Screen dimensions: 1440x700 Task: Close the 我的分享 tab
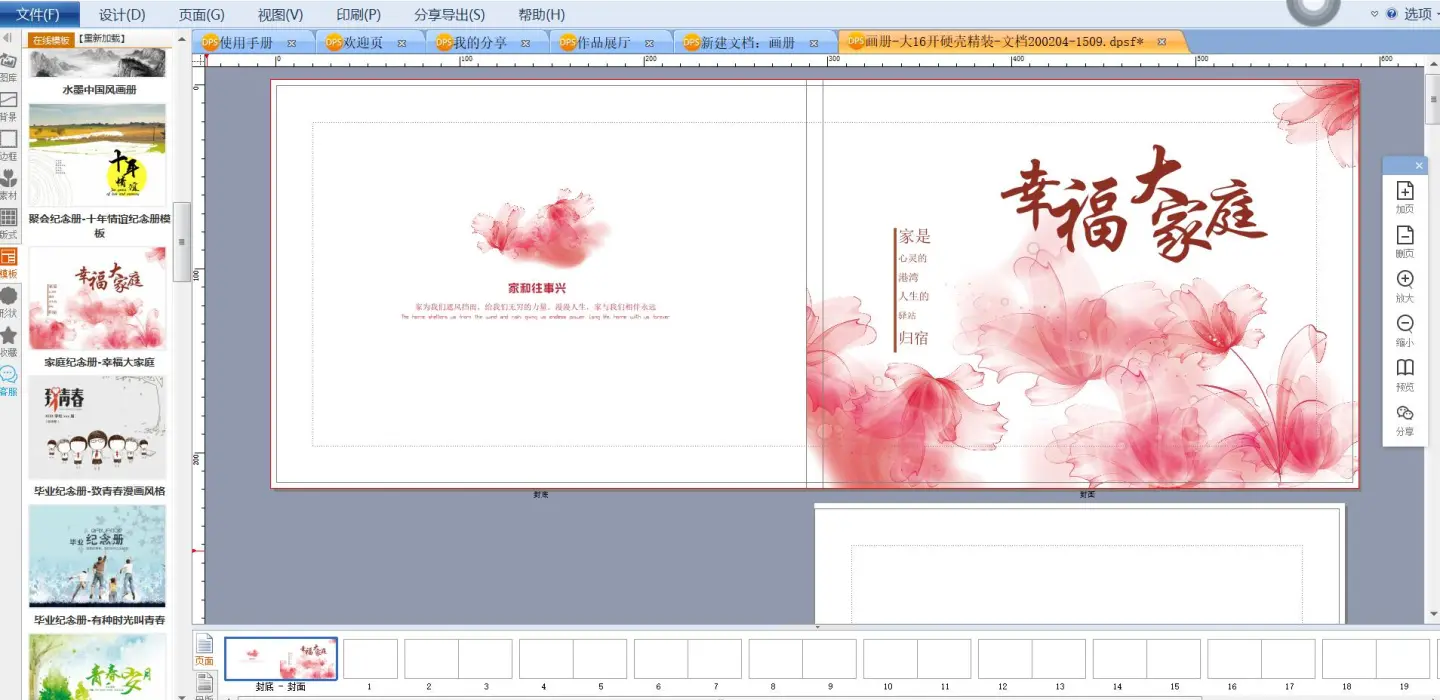pyautogui.click(x=526, y=43)
